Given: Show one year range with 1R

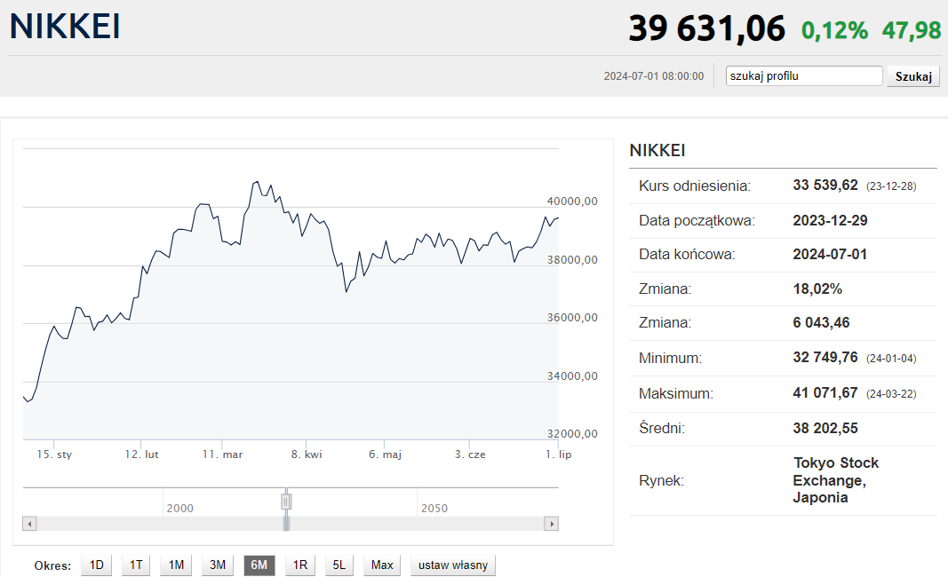Looking at the screenshot, I should (x=300, y=565).
